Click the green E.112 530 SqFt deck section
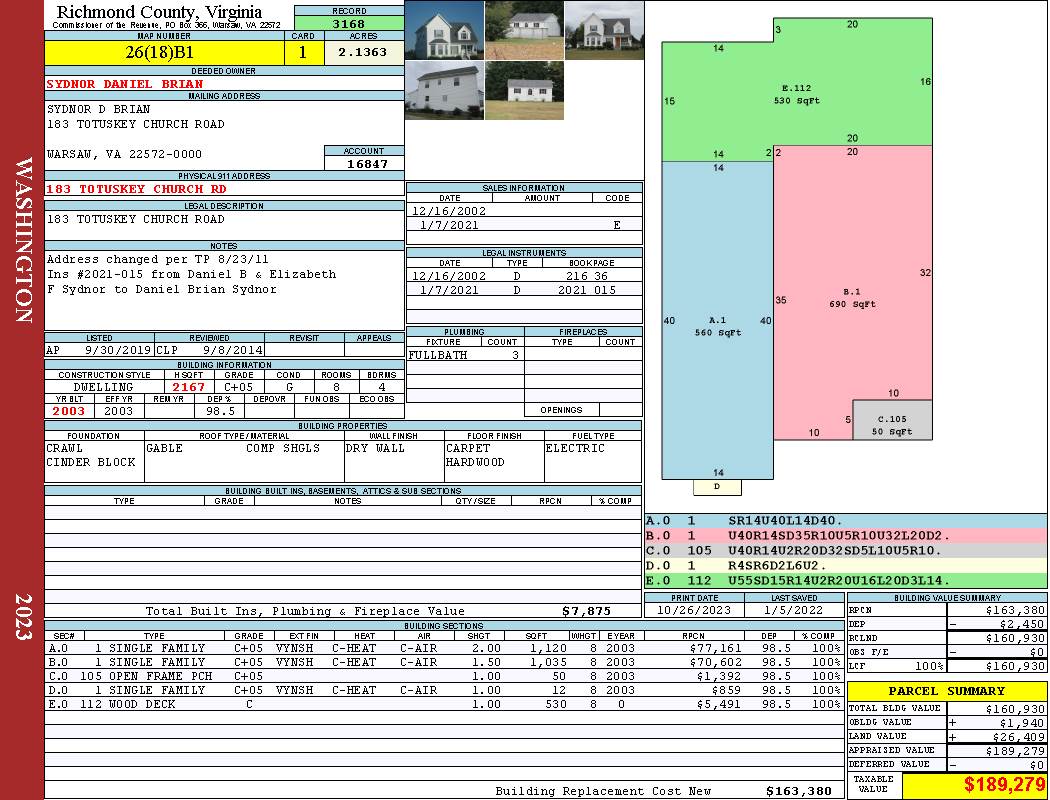Viewport: 1050px width, 800px height. [x=797, y=90]
